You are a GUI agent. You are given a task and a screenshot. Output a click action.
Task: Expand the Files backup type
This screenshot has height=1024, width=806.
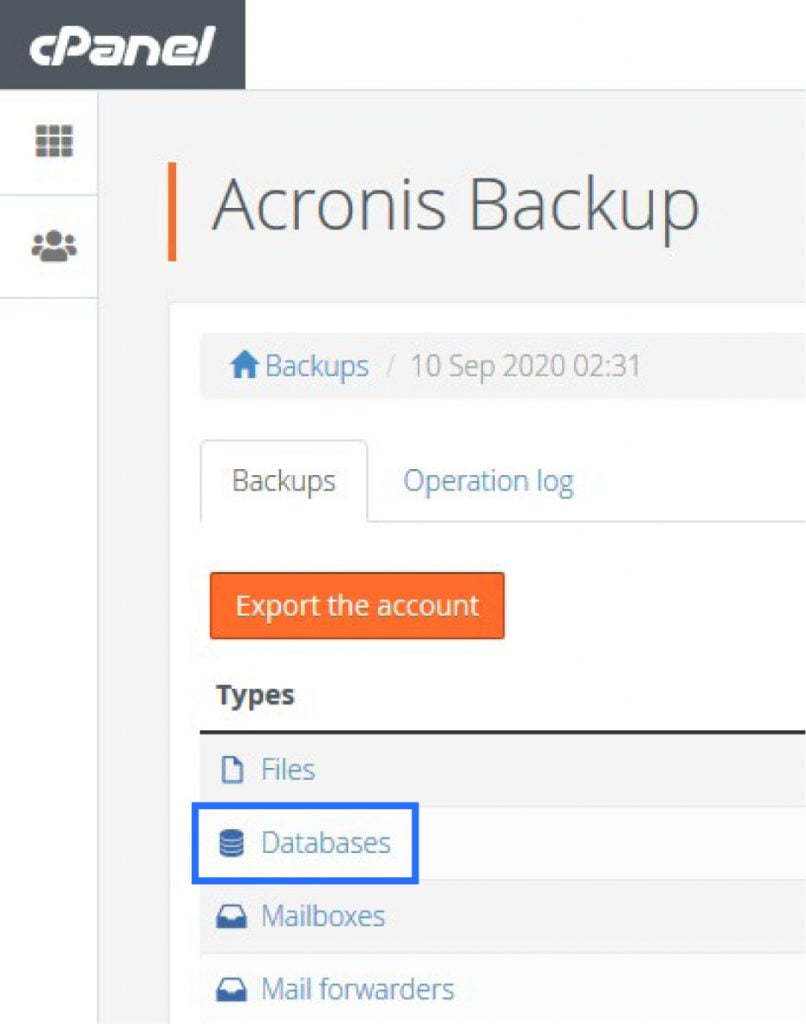click(289, 768)
